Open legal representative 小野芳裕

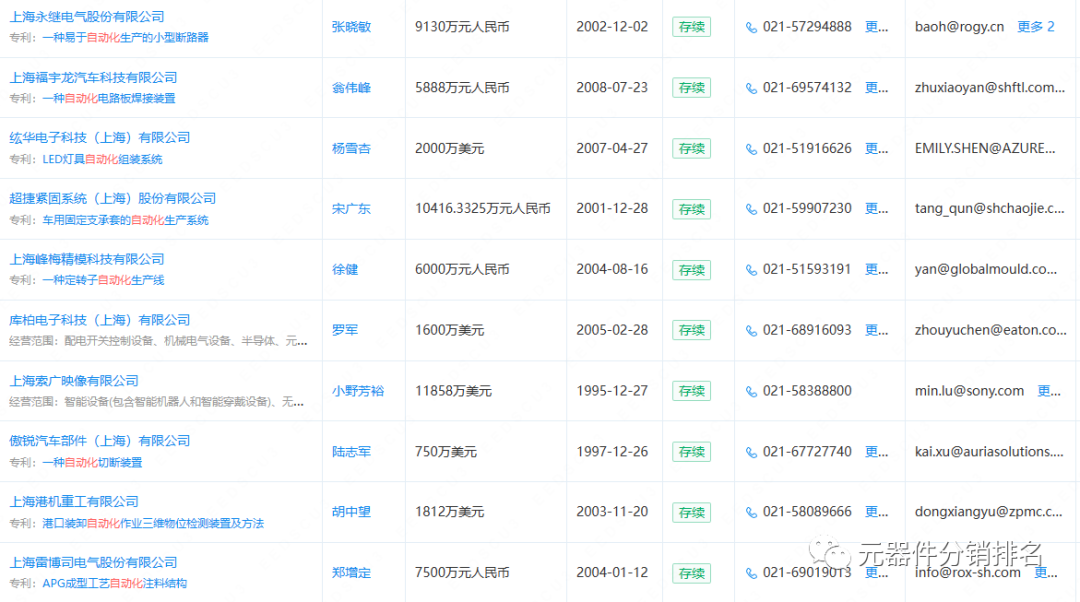(358, 391)
